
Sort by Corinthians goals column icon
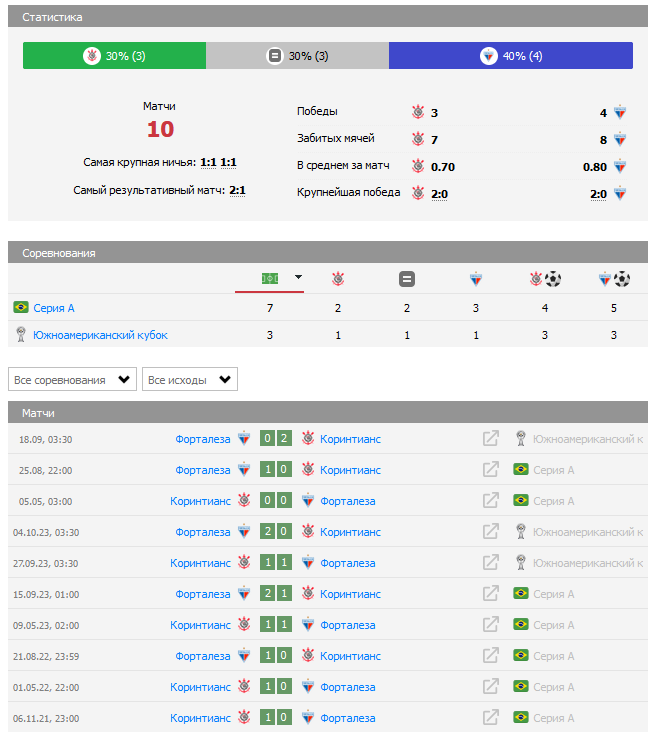pos(545,279)
